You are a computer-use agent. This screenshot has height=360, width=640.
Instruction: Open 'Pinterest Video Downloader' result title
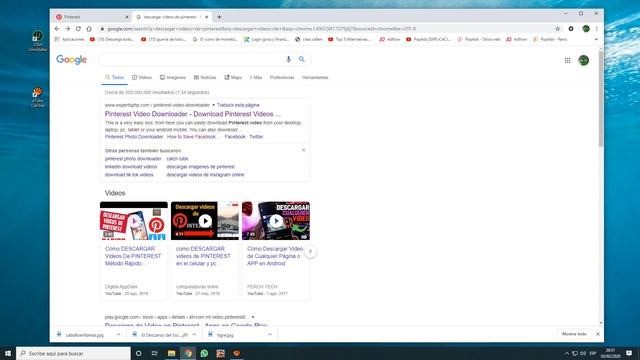pyautogui.click(x=193, y=114)
